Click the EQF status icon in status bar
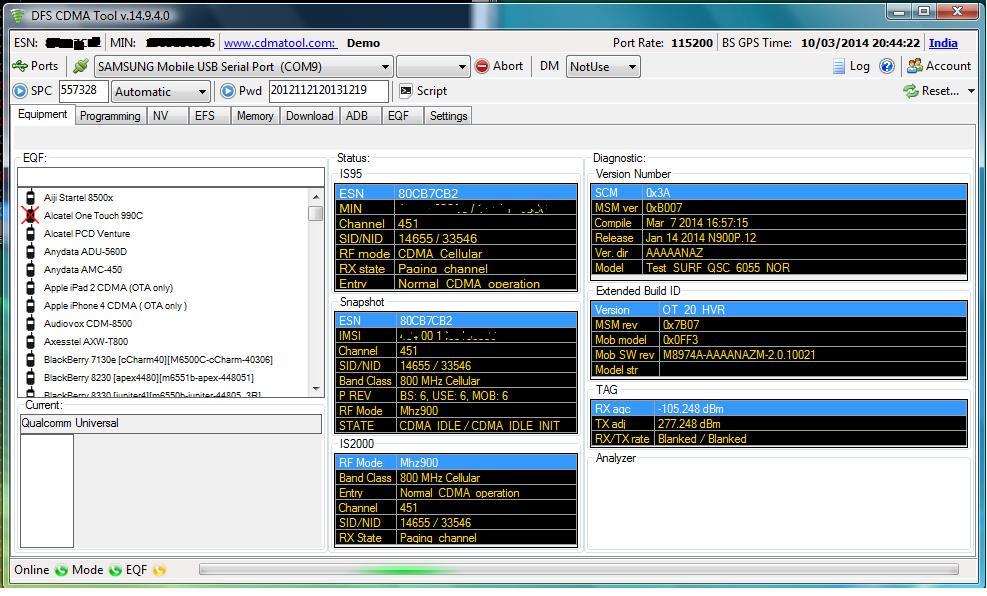Screen dimensions: 987x596 [159, 570]
